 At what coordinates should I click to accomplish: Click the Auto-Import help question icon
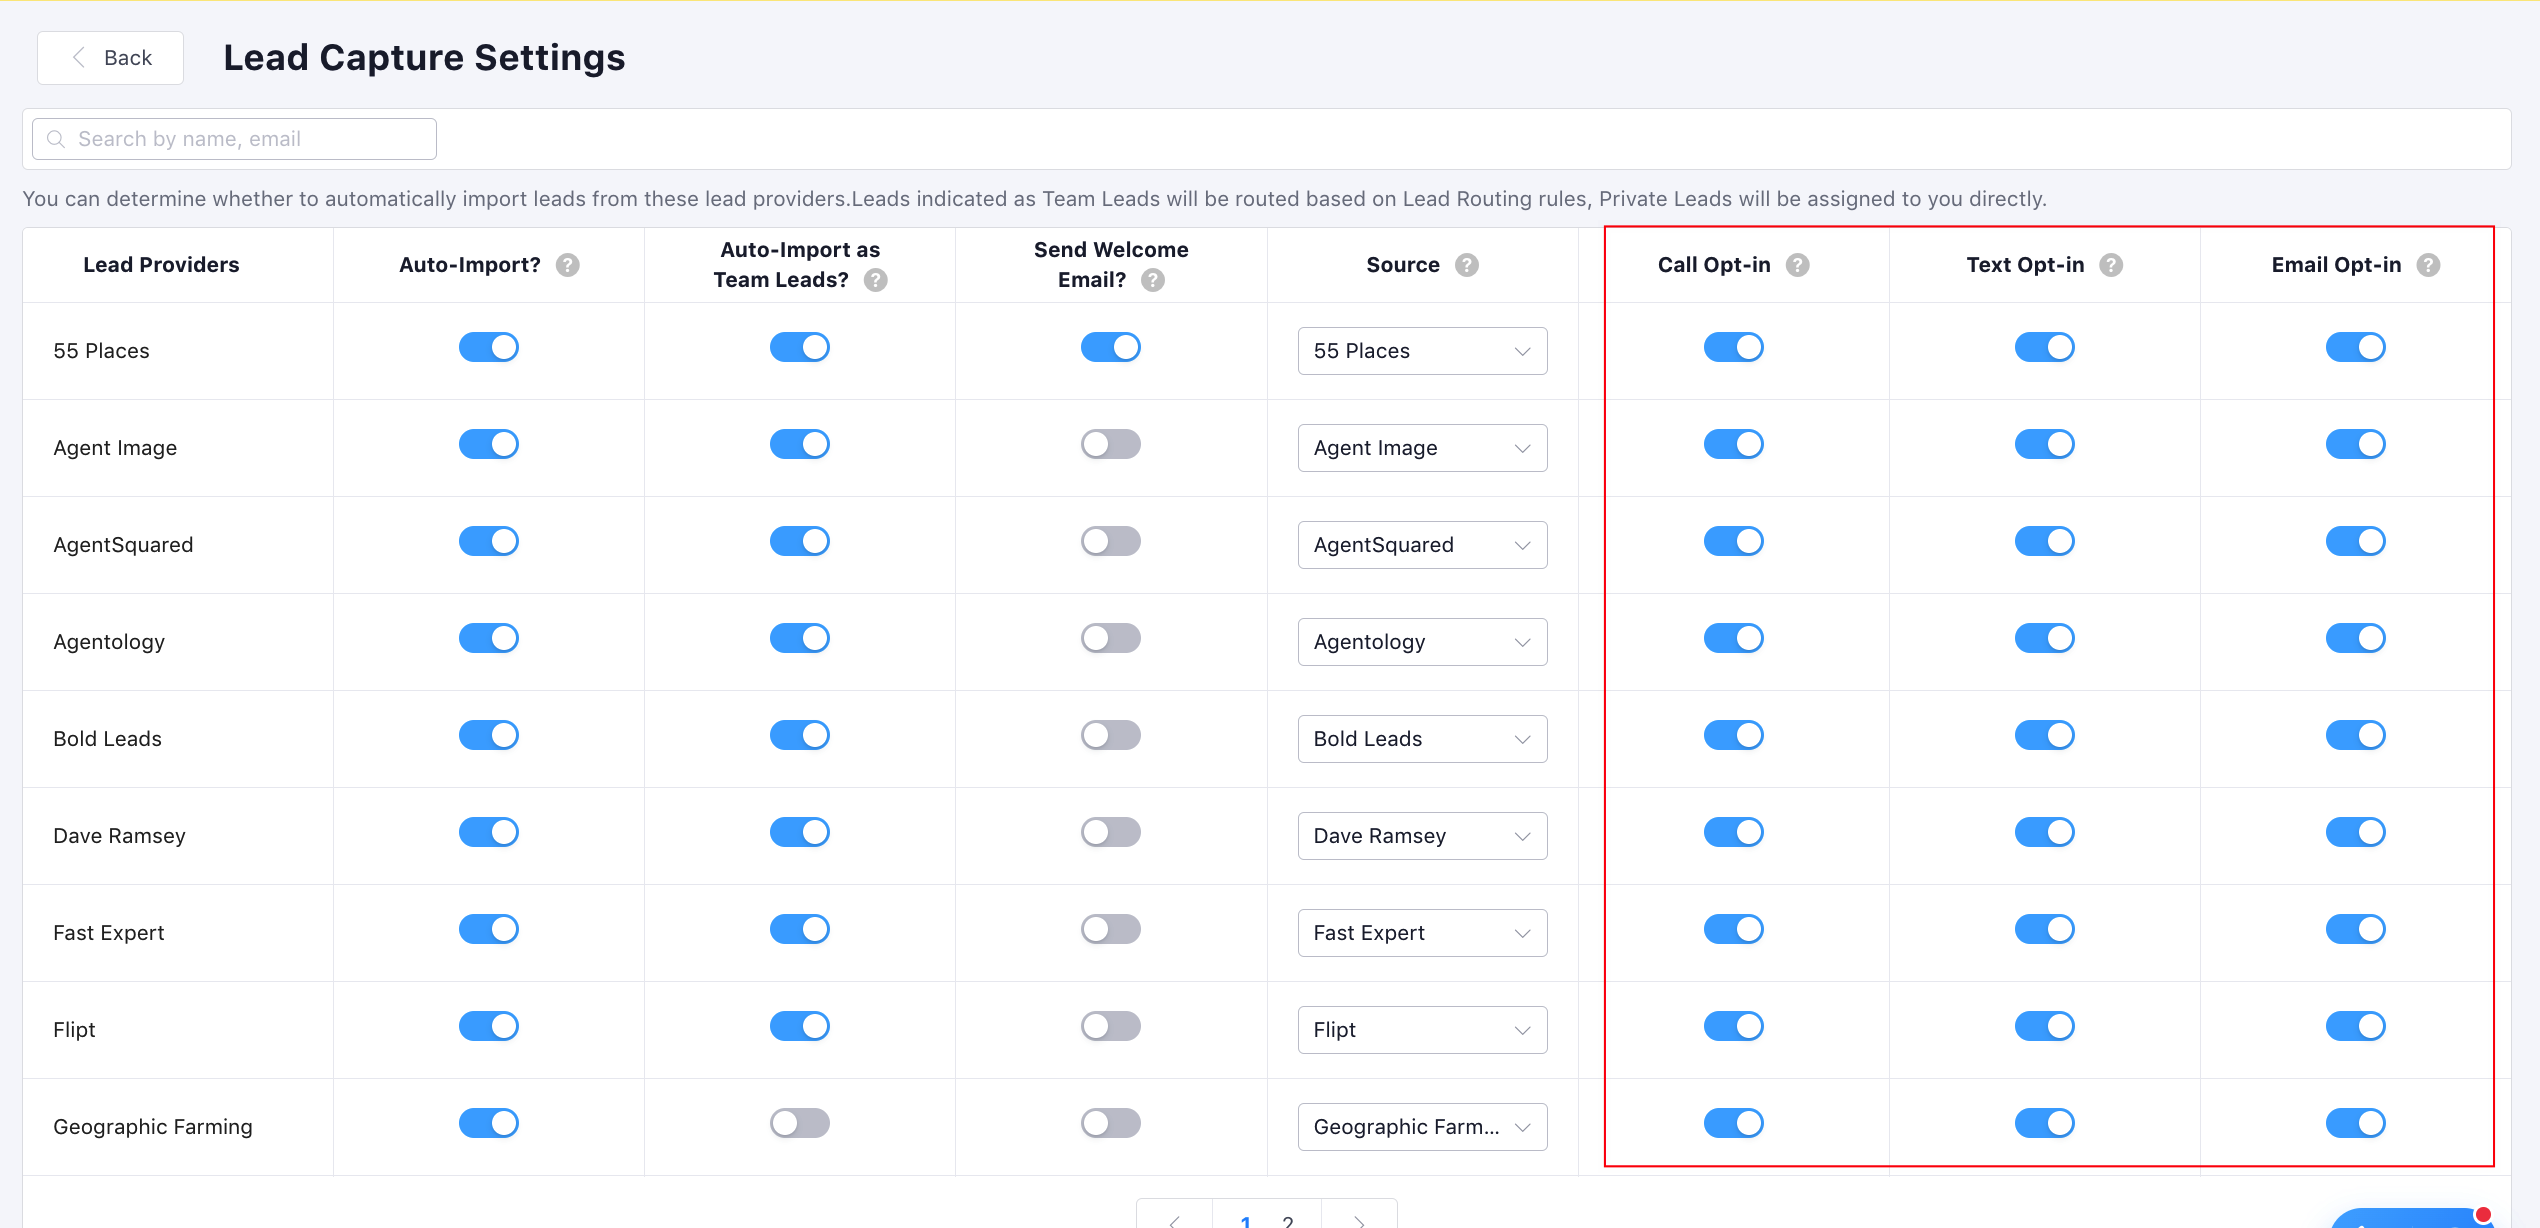(568, 265)
